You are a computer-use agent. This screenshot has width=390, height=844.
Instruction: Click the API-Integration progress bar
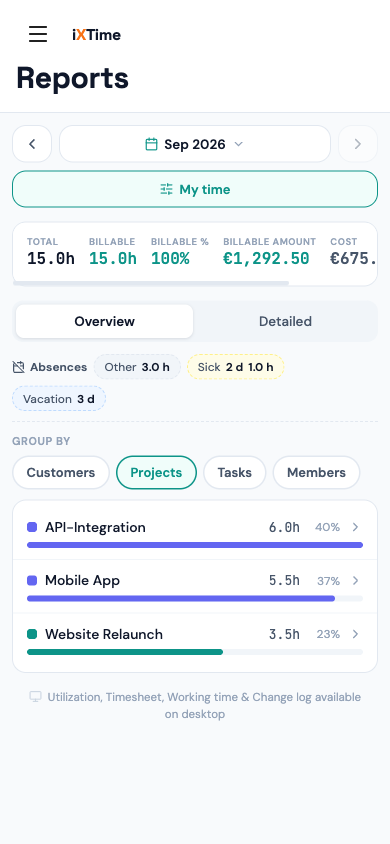click(x=195, y=545)
